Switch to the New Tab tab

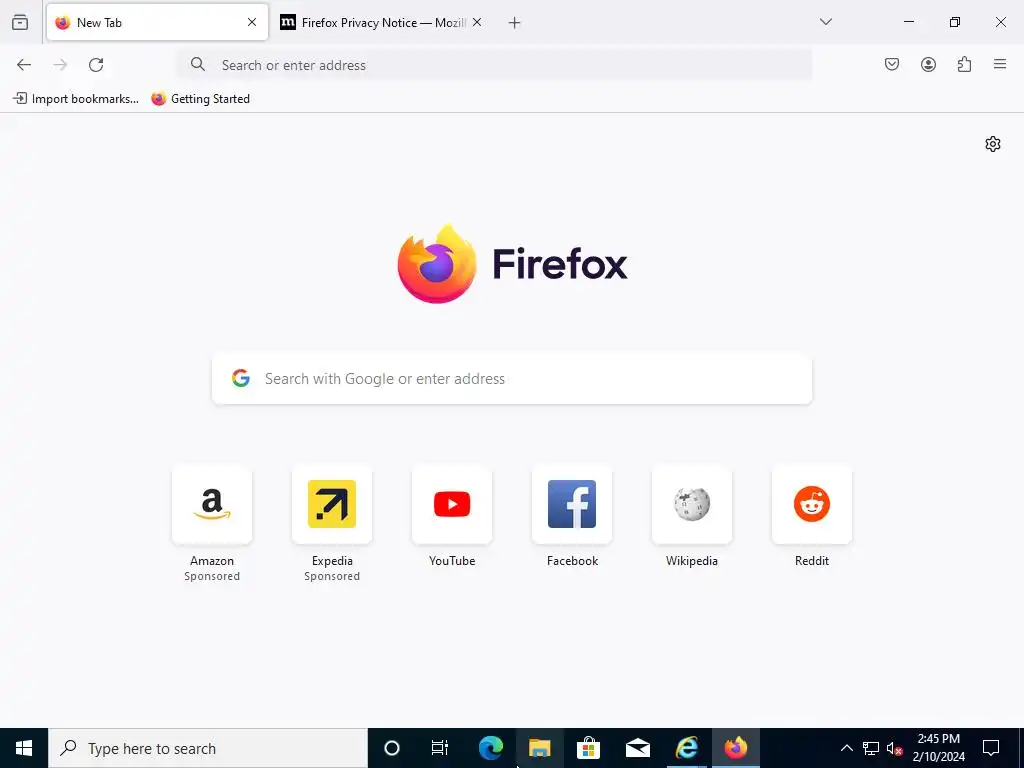click(157, 22)
